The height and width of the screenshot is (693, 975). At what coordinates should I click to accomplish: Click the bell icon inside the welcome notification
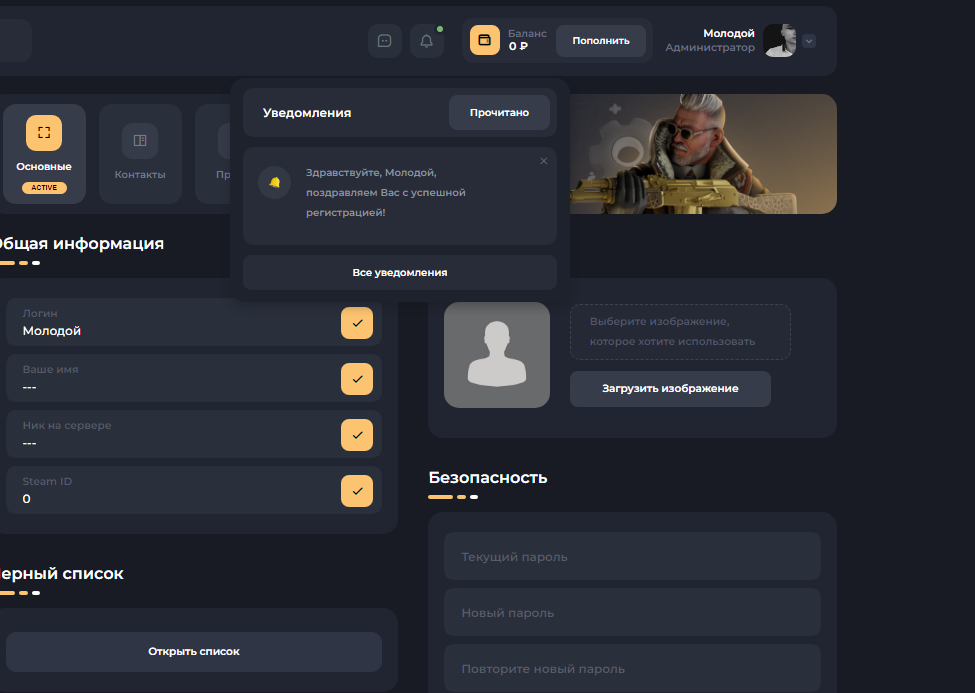point(274,182)
